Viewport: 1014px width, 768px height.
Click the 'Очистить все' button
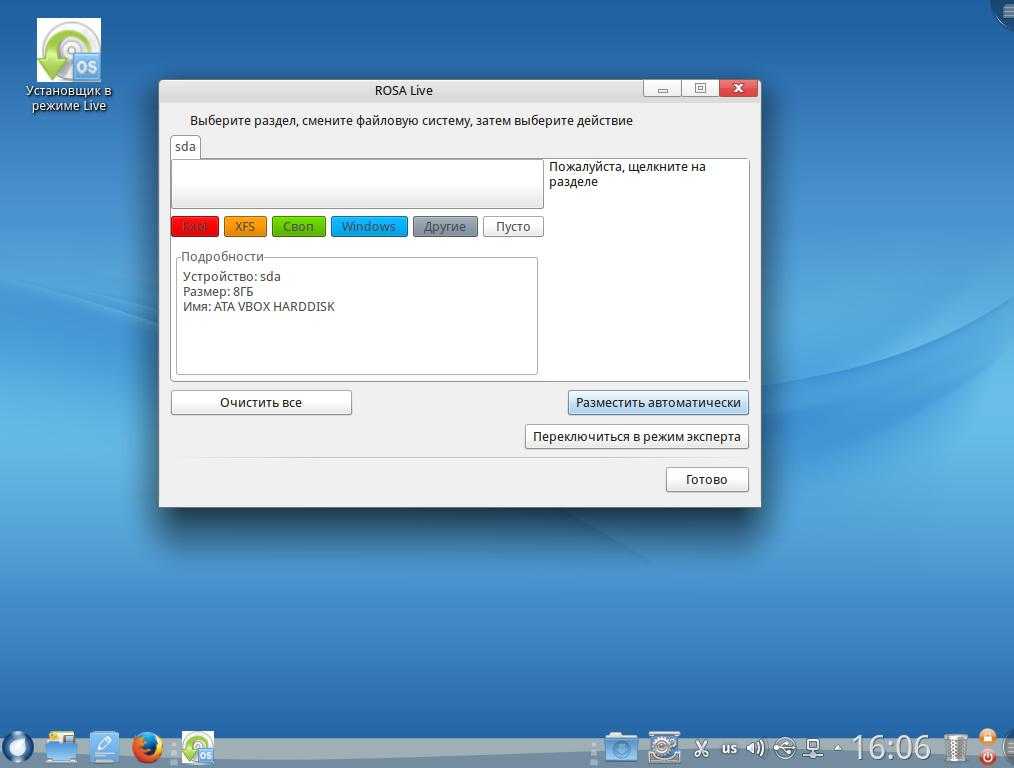tap(261, 402)
